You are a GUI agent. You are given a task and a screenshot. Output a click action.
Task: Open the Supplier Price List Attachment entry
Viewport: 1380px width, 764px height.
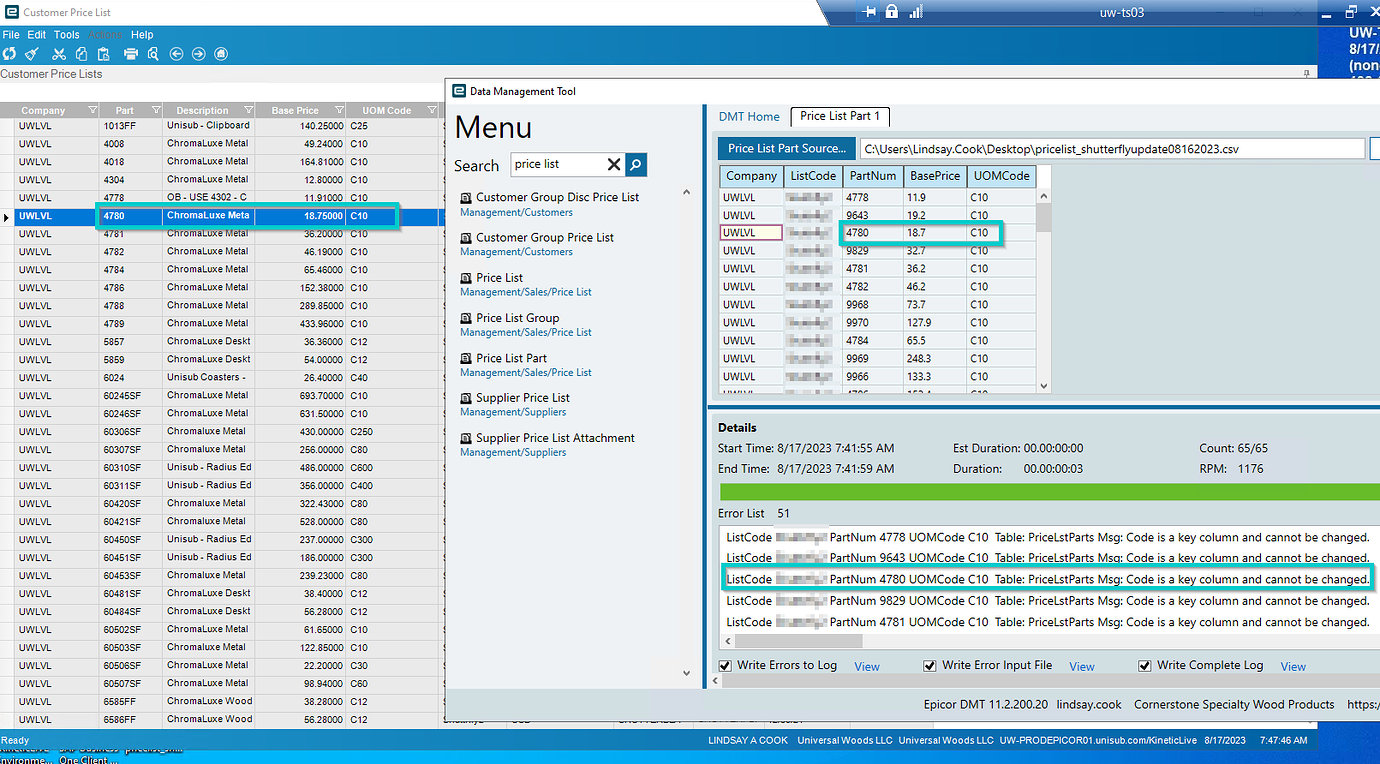click(x=555, y=438)
